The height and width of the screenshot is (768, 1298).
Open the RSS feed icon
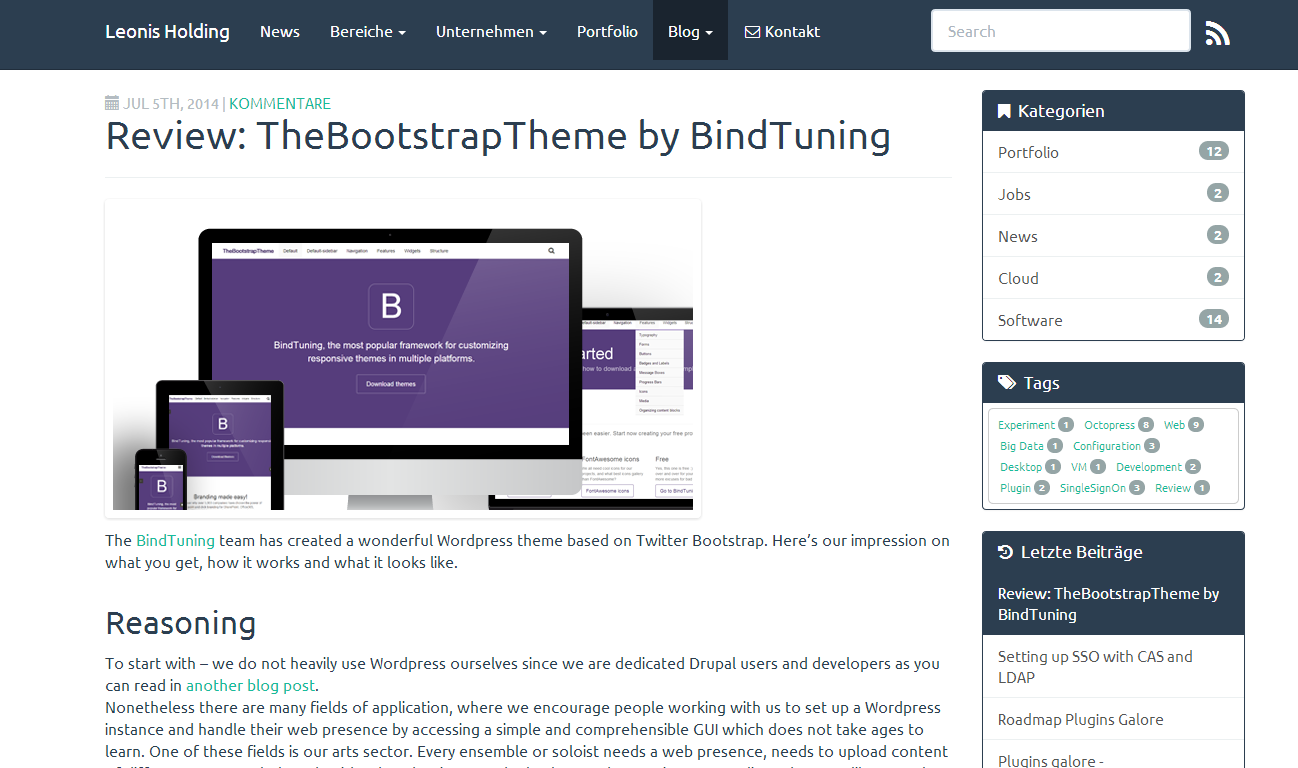point(1217,33)
